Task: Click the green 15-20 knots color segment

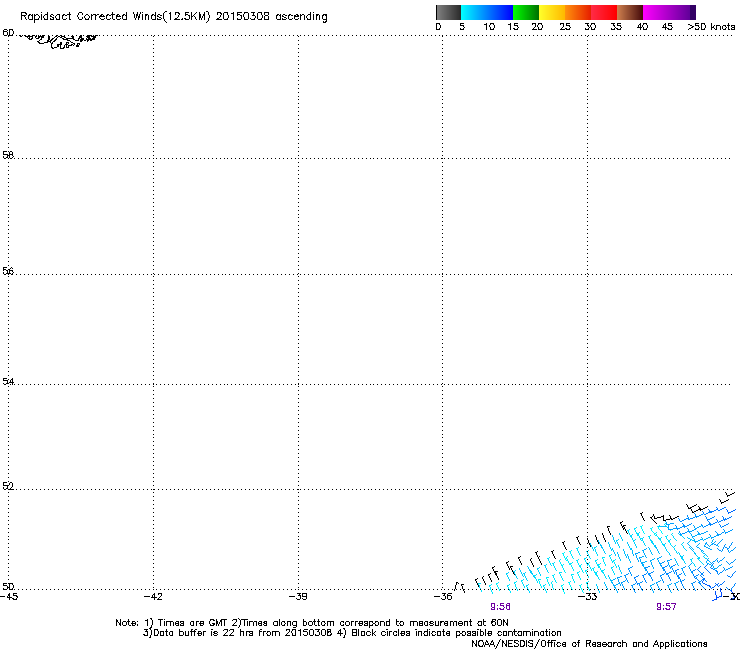Action: click(x=526, y=12)
